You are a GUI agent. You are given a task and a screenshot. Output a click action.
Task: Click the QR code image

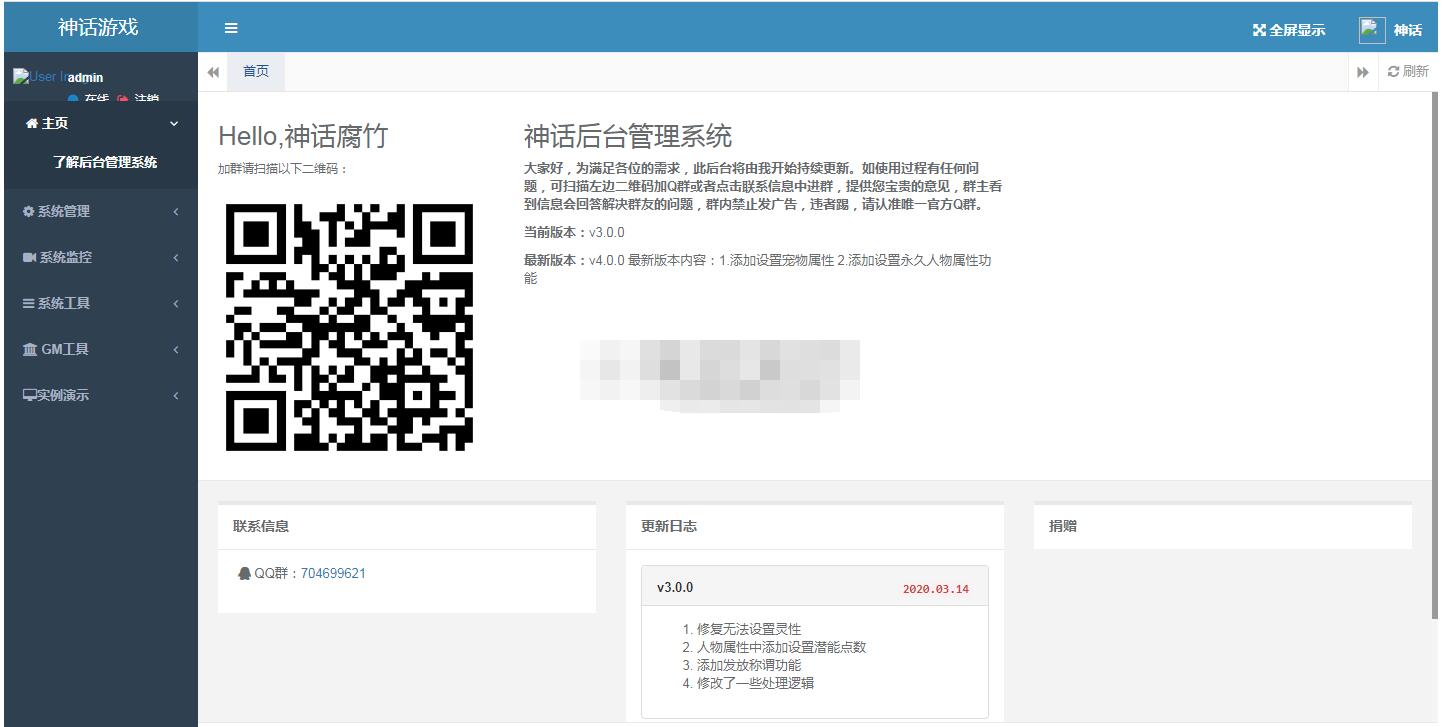click(349, 327)
